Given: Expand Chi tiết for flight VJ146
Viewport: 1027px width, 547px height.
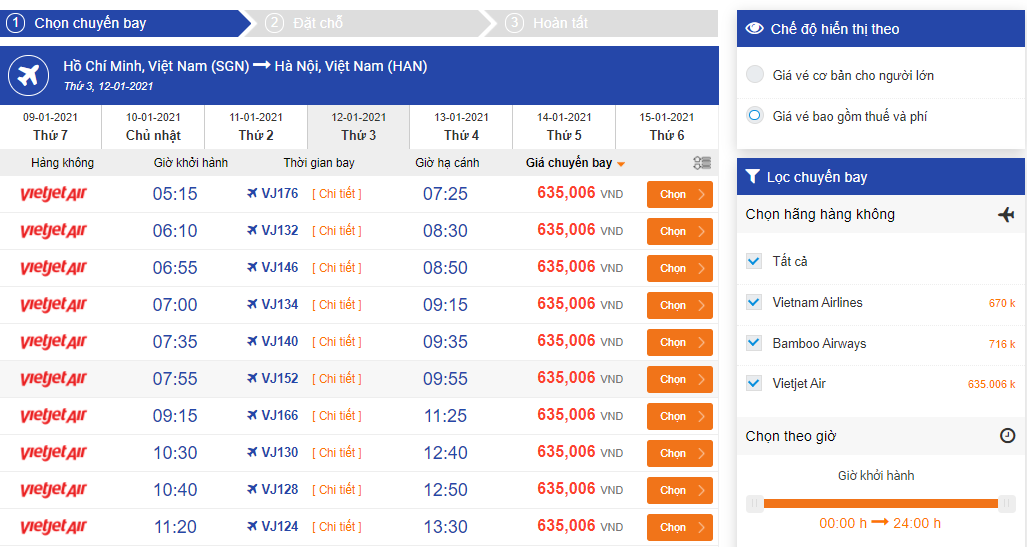Looking at the screenshot, I should [337, 268].
